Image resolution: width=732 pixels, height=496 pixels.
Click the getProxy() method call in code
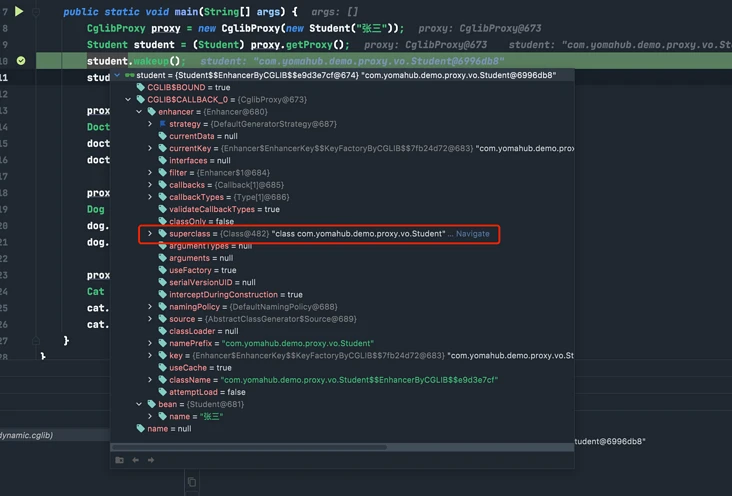[315, 45]
